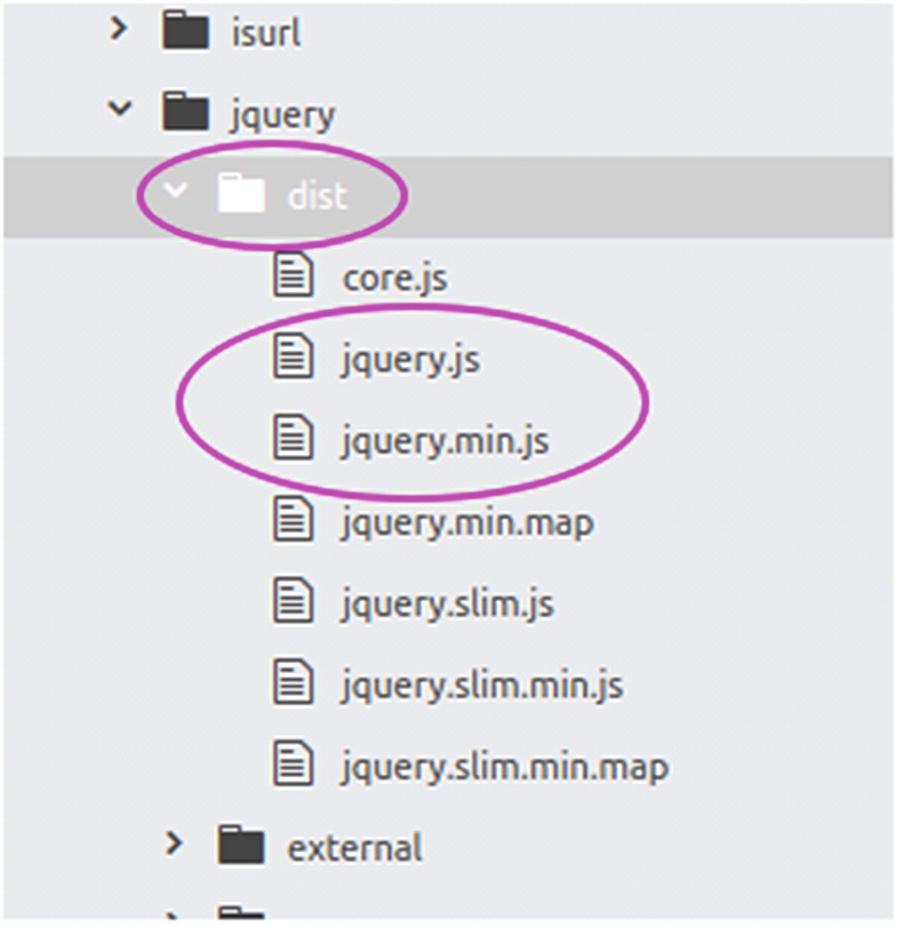Select the dist folder label
The height and width of the screenshot is (926, 900).
click(x=317, y=195)
